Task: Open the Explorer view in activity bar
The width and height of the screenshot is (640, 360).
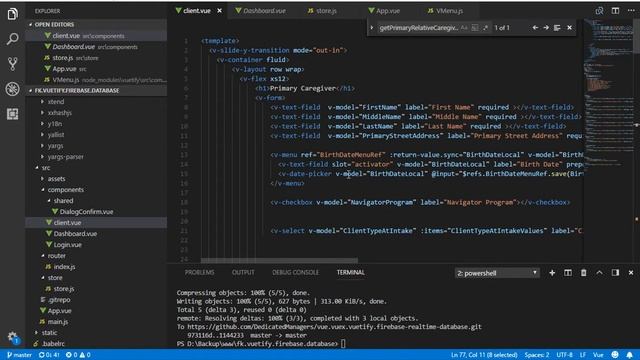Action: click(12, 14)
